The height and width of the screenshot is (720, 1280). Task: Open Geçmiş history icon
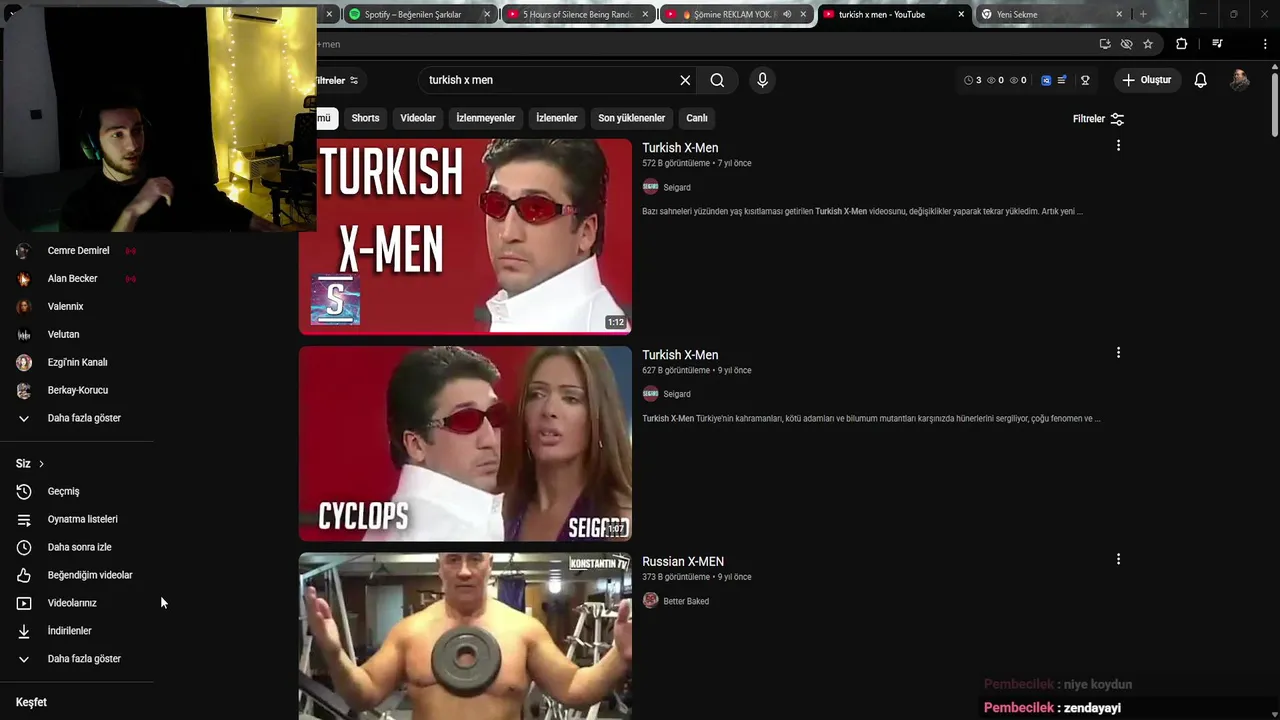[24, 492]
